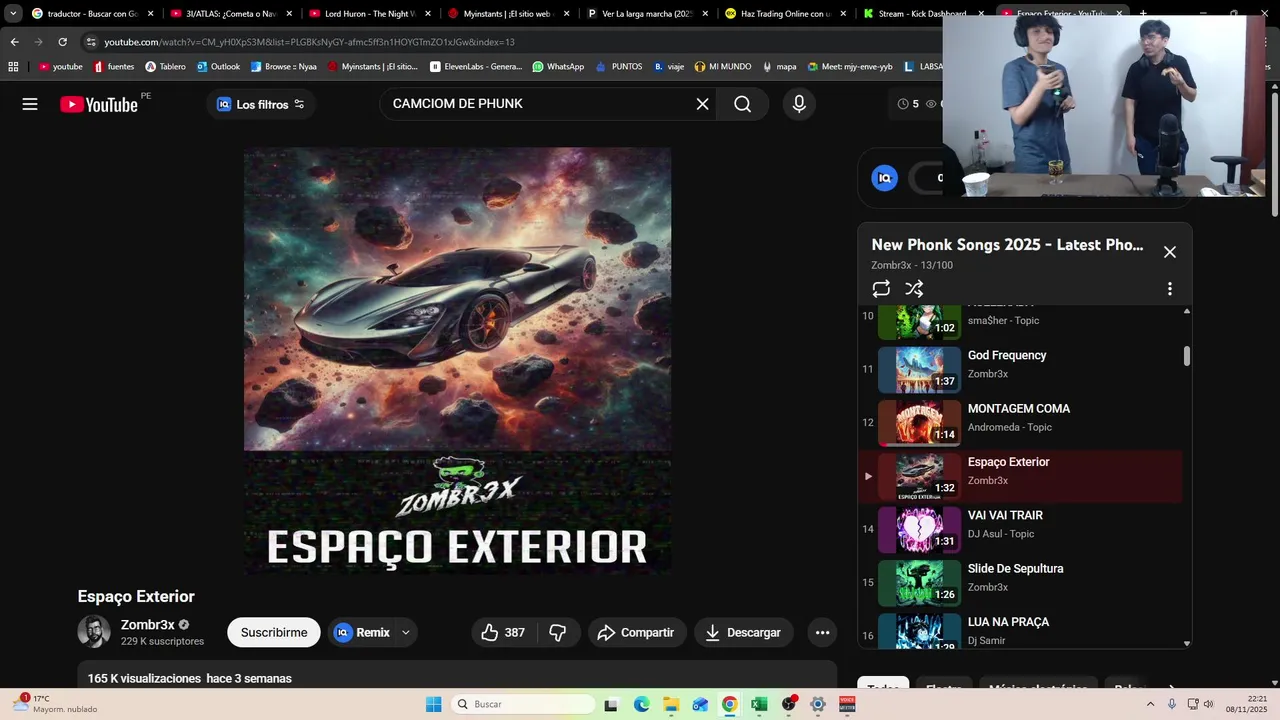Subscribe with the Suscribirme button
The height and width of the screenshot is (720, 1280).
273,632
